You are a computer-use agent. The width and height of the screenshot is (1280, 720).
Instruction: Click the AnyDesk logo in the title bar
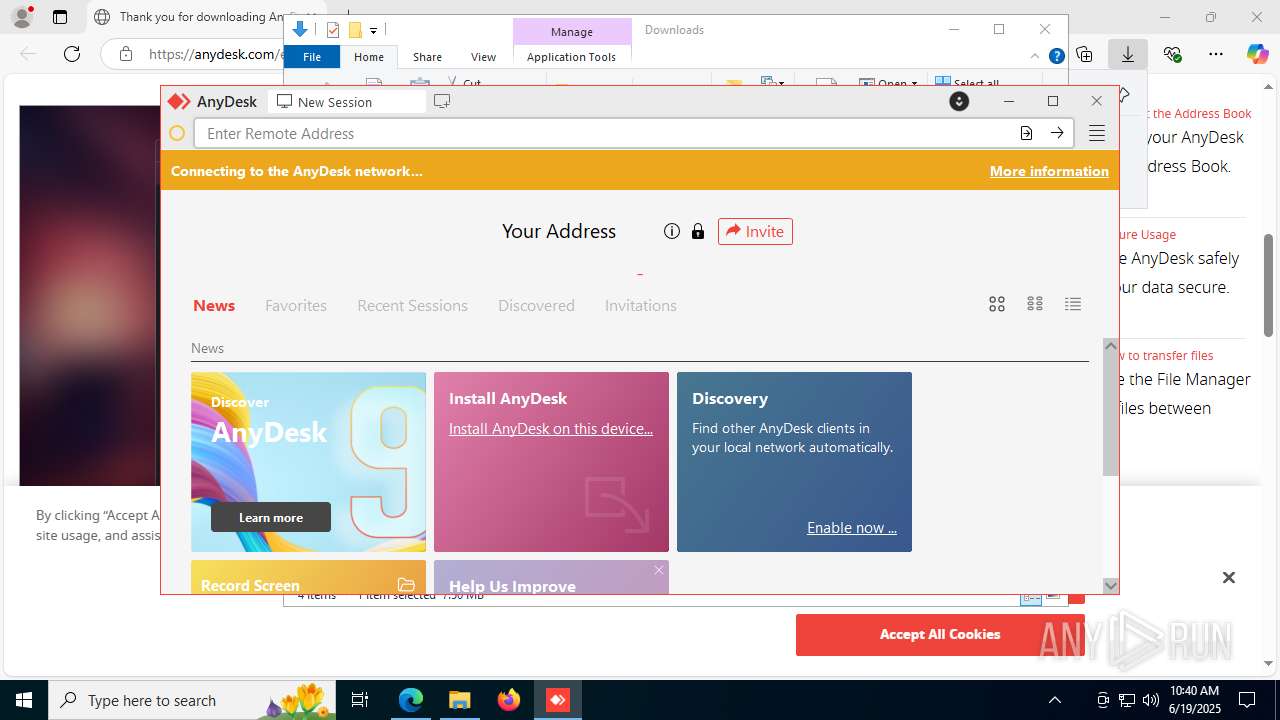coord(179,101)
